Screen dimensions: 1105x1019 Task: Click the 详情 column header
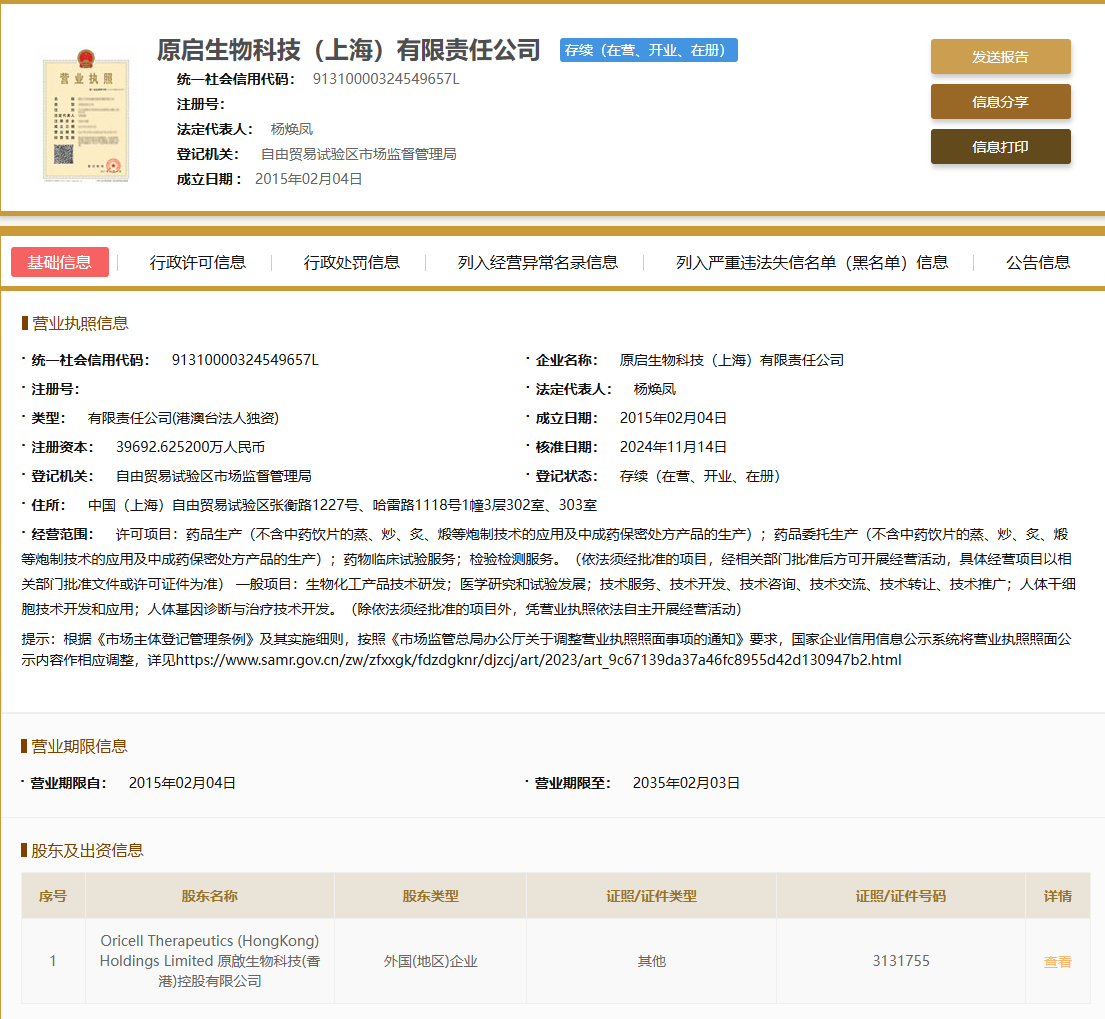click(1057, 896)
